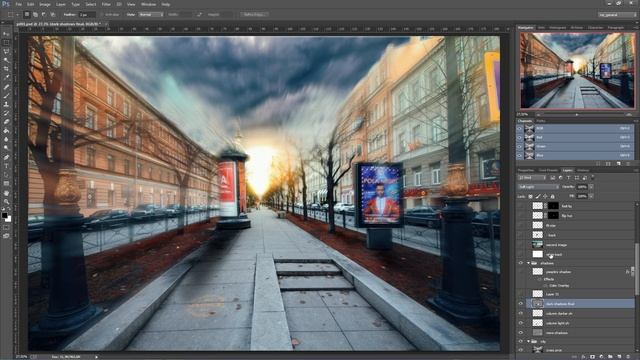The width and height of the screenshot is (640, 360).
Task: Click Add layer mask icon
Action: point(592,357)
